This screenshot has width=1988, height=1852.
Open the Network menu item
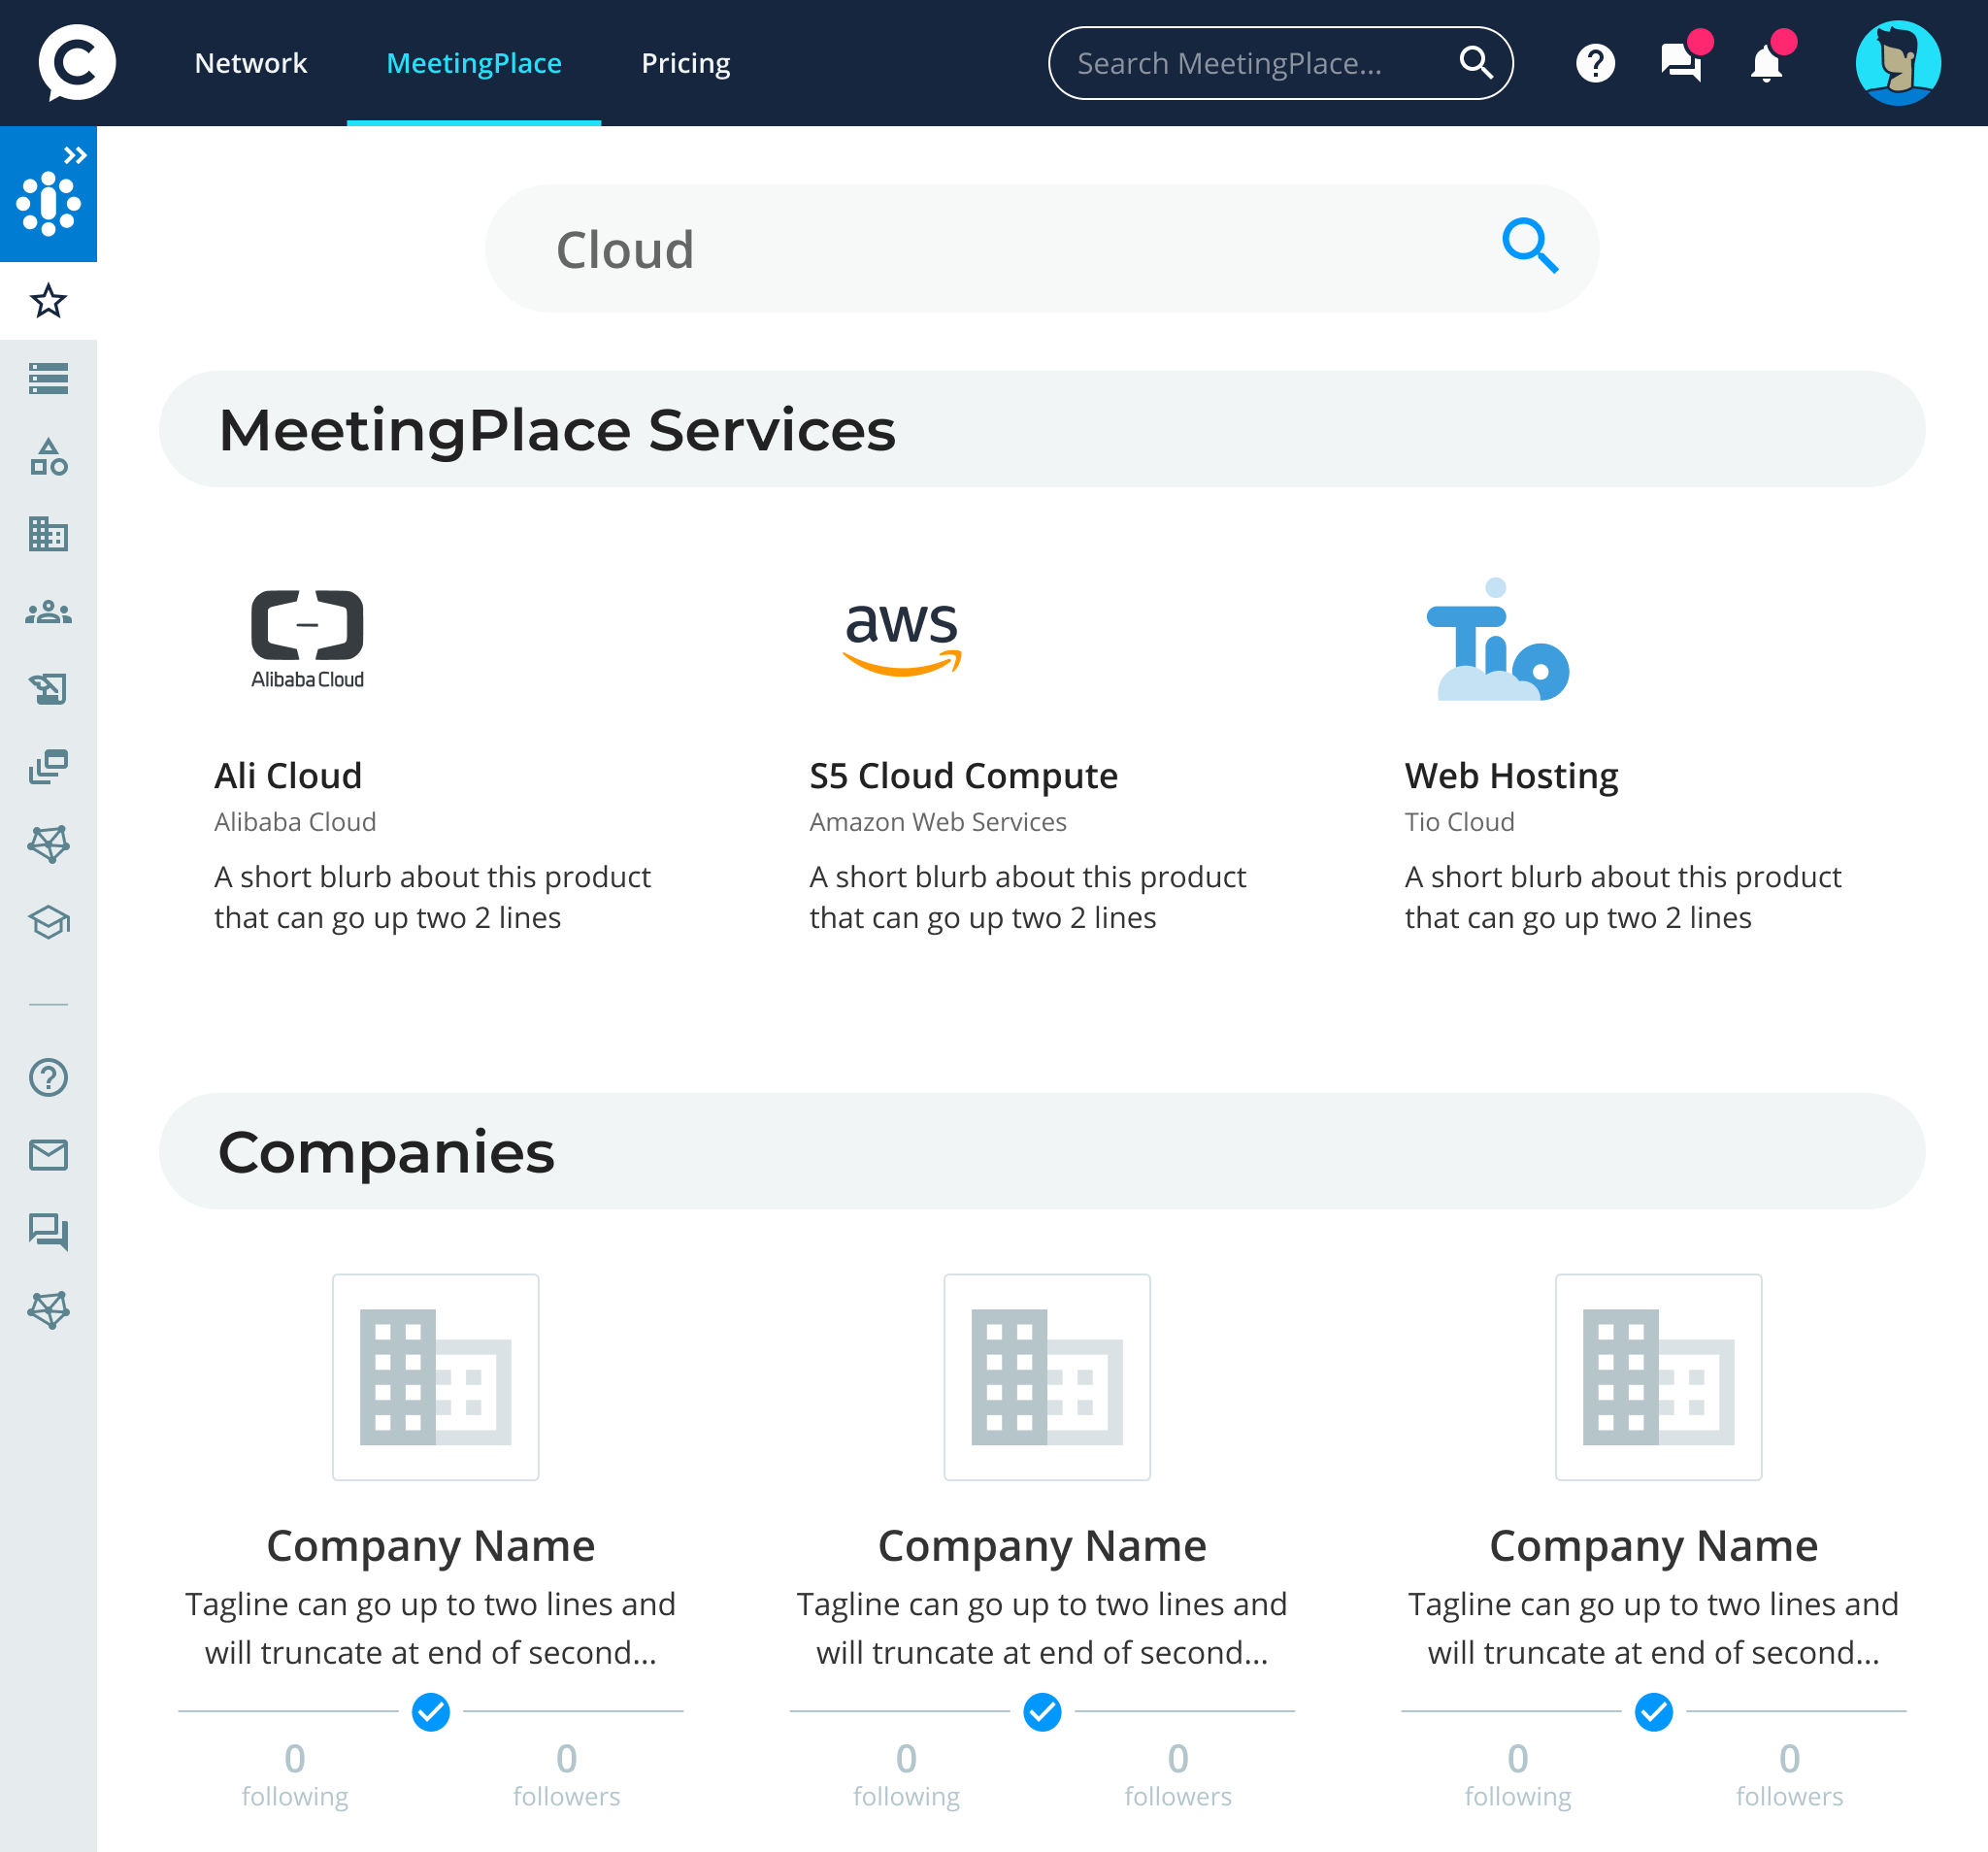click(x=250, y=63)
